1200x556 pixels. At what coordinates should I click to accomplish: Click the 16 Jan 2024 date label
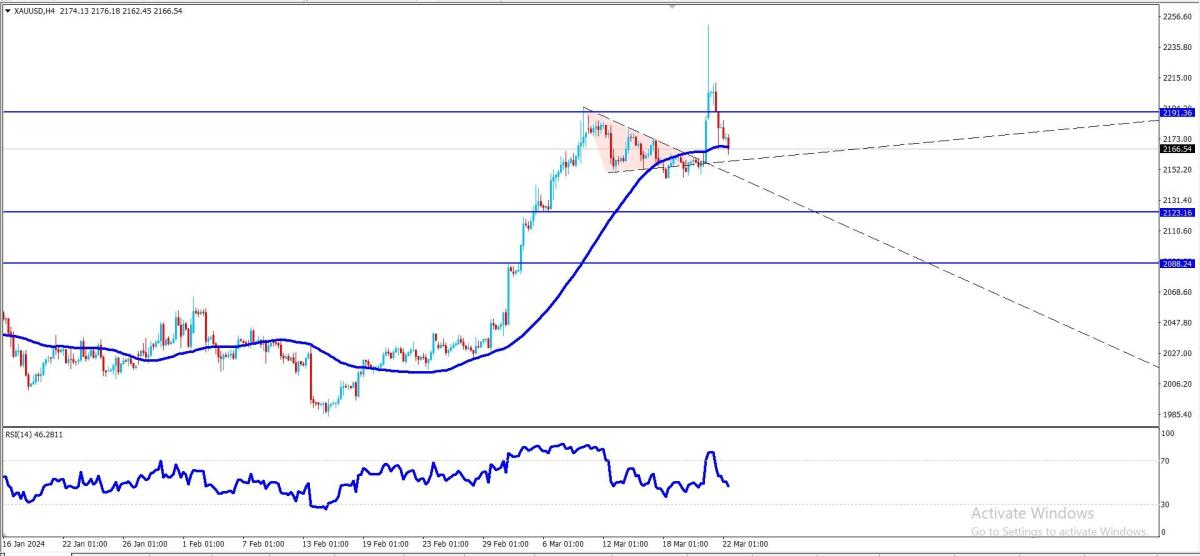tap(24, 544)
